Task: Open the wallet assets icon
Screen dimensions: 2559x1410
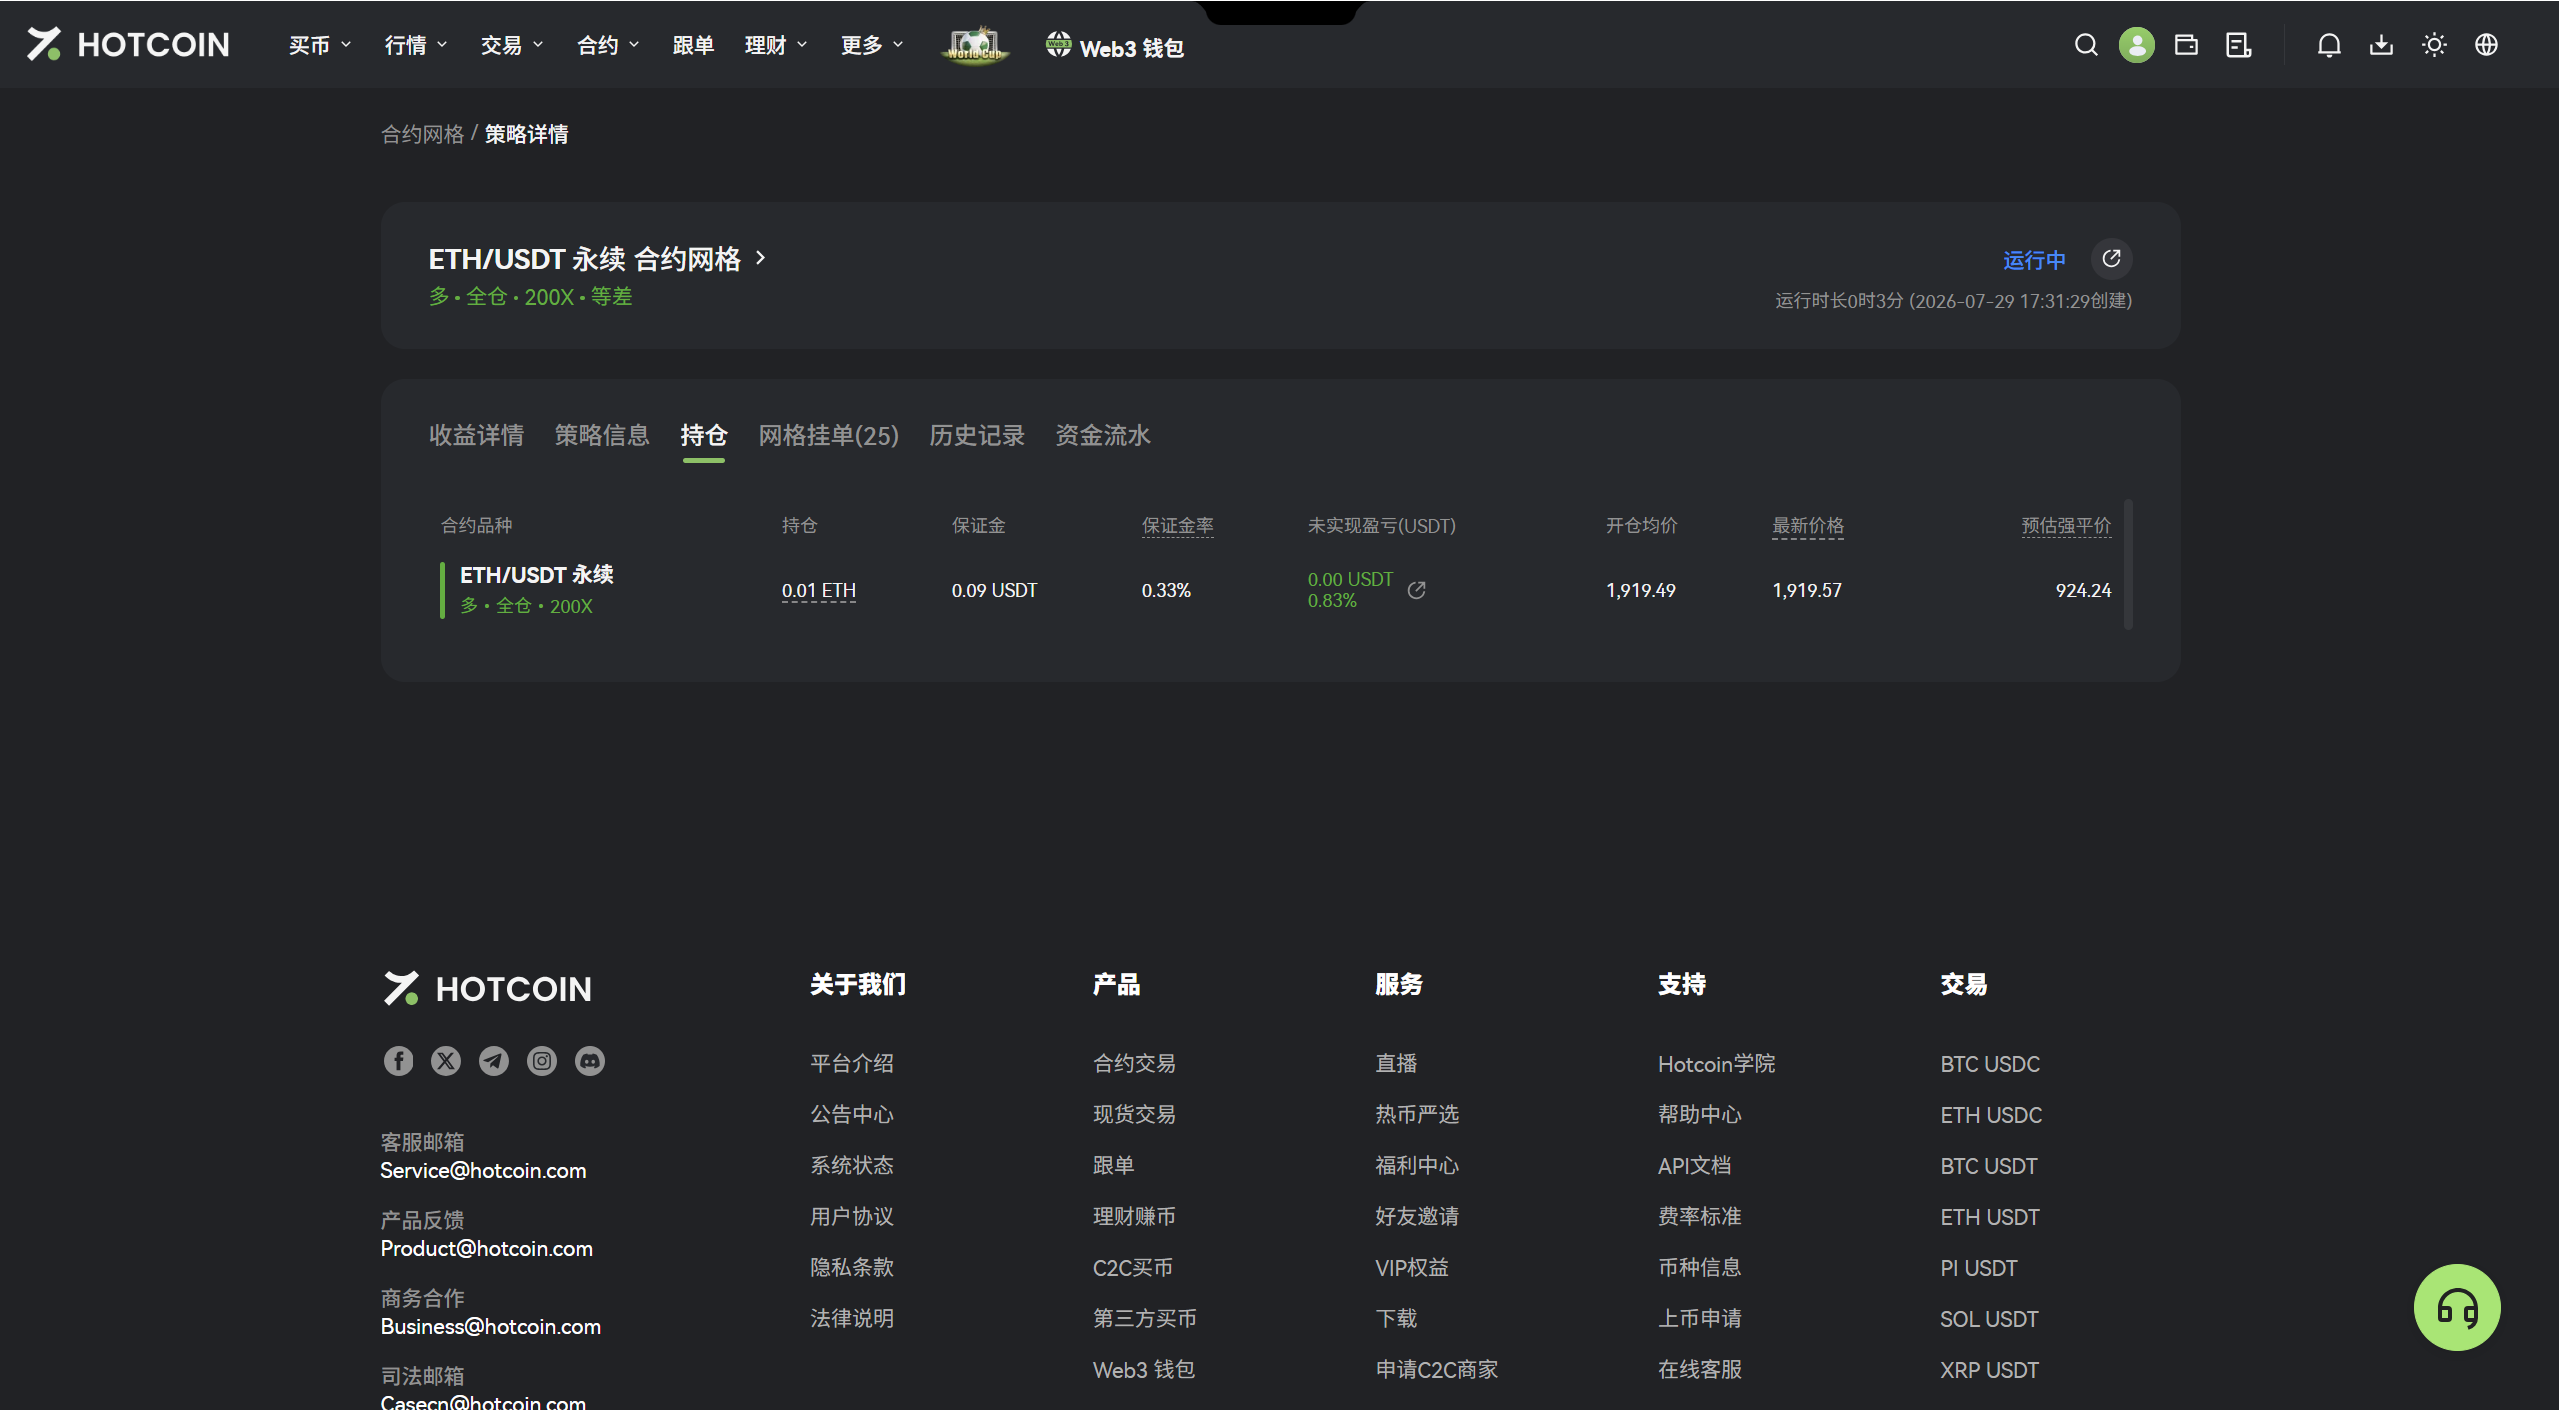Action: pyautogui.click(x=2186, y=45)
